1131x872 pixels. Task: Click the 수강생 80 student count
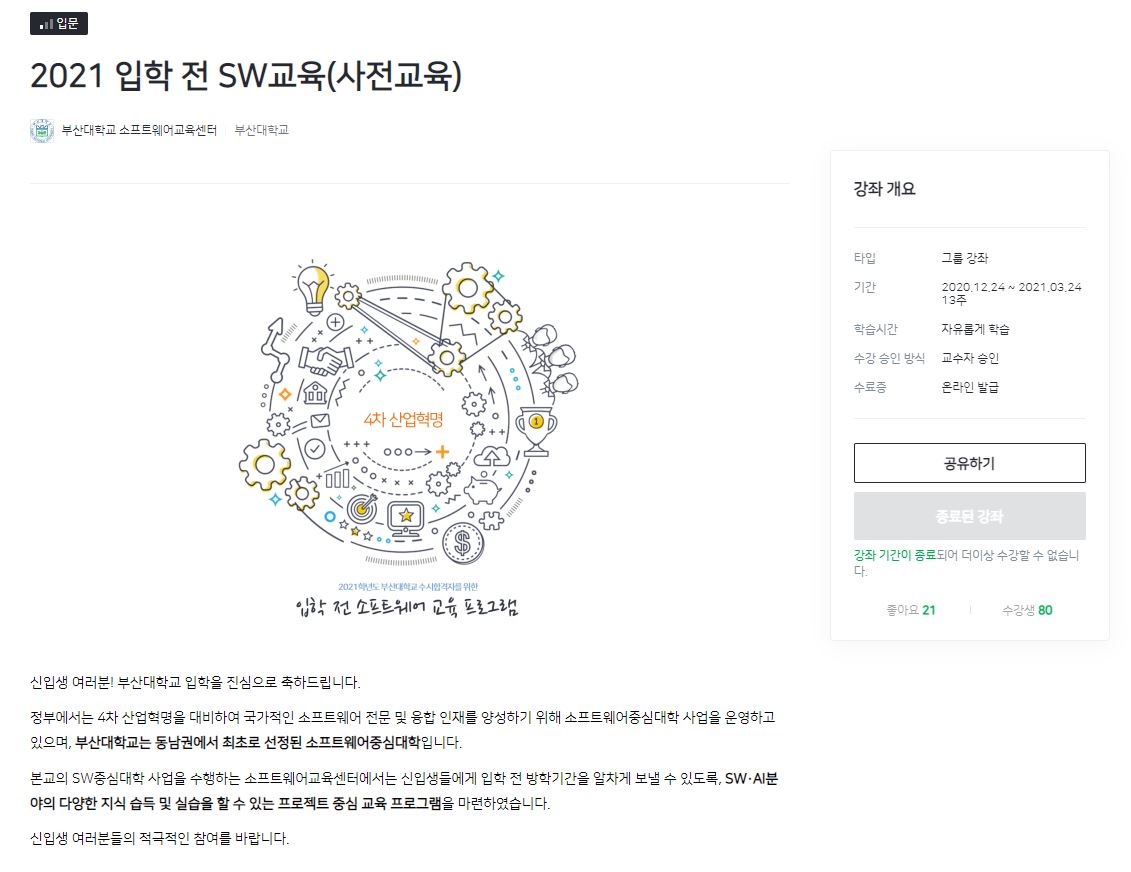1027,610
